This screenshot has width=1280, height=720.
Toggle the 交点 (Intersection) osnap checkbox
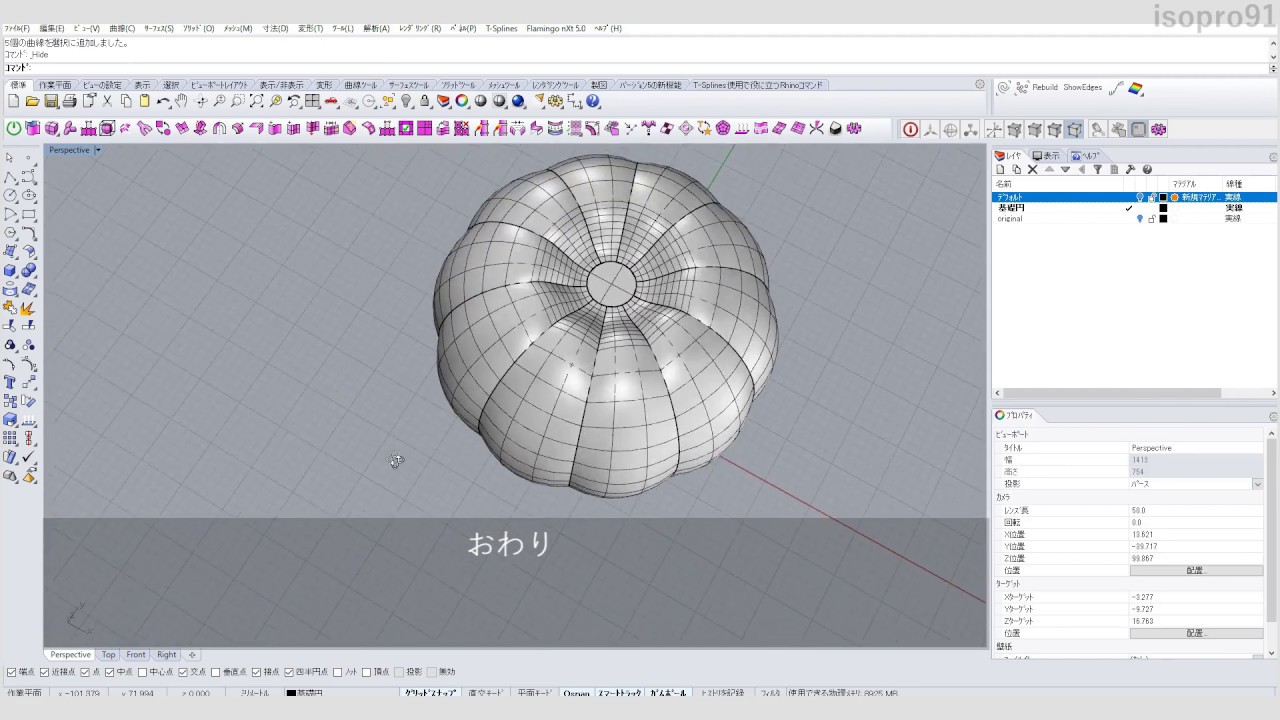click(183, 672)
